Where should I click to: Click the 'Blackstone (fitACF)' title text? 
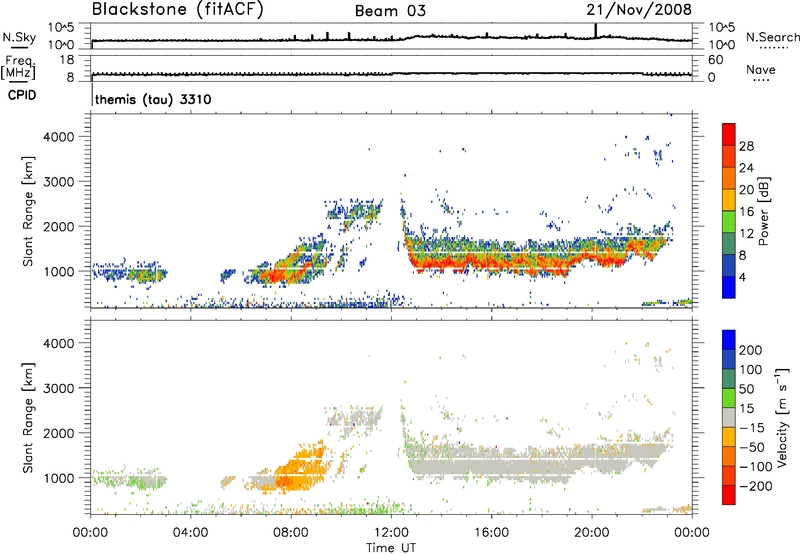[x=178, y=9]
